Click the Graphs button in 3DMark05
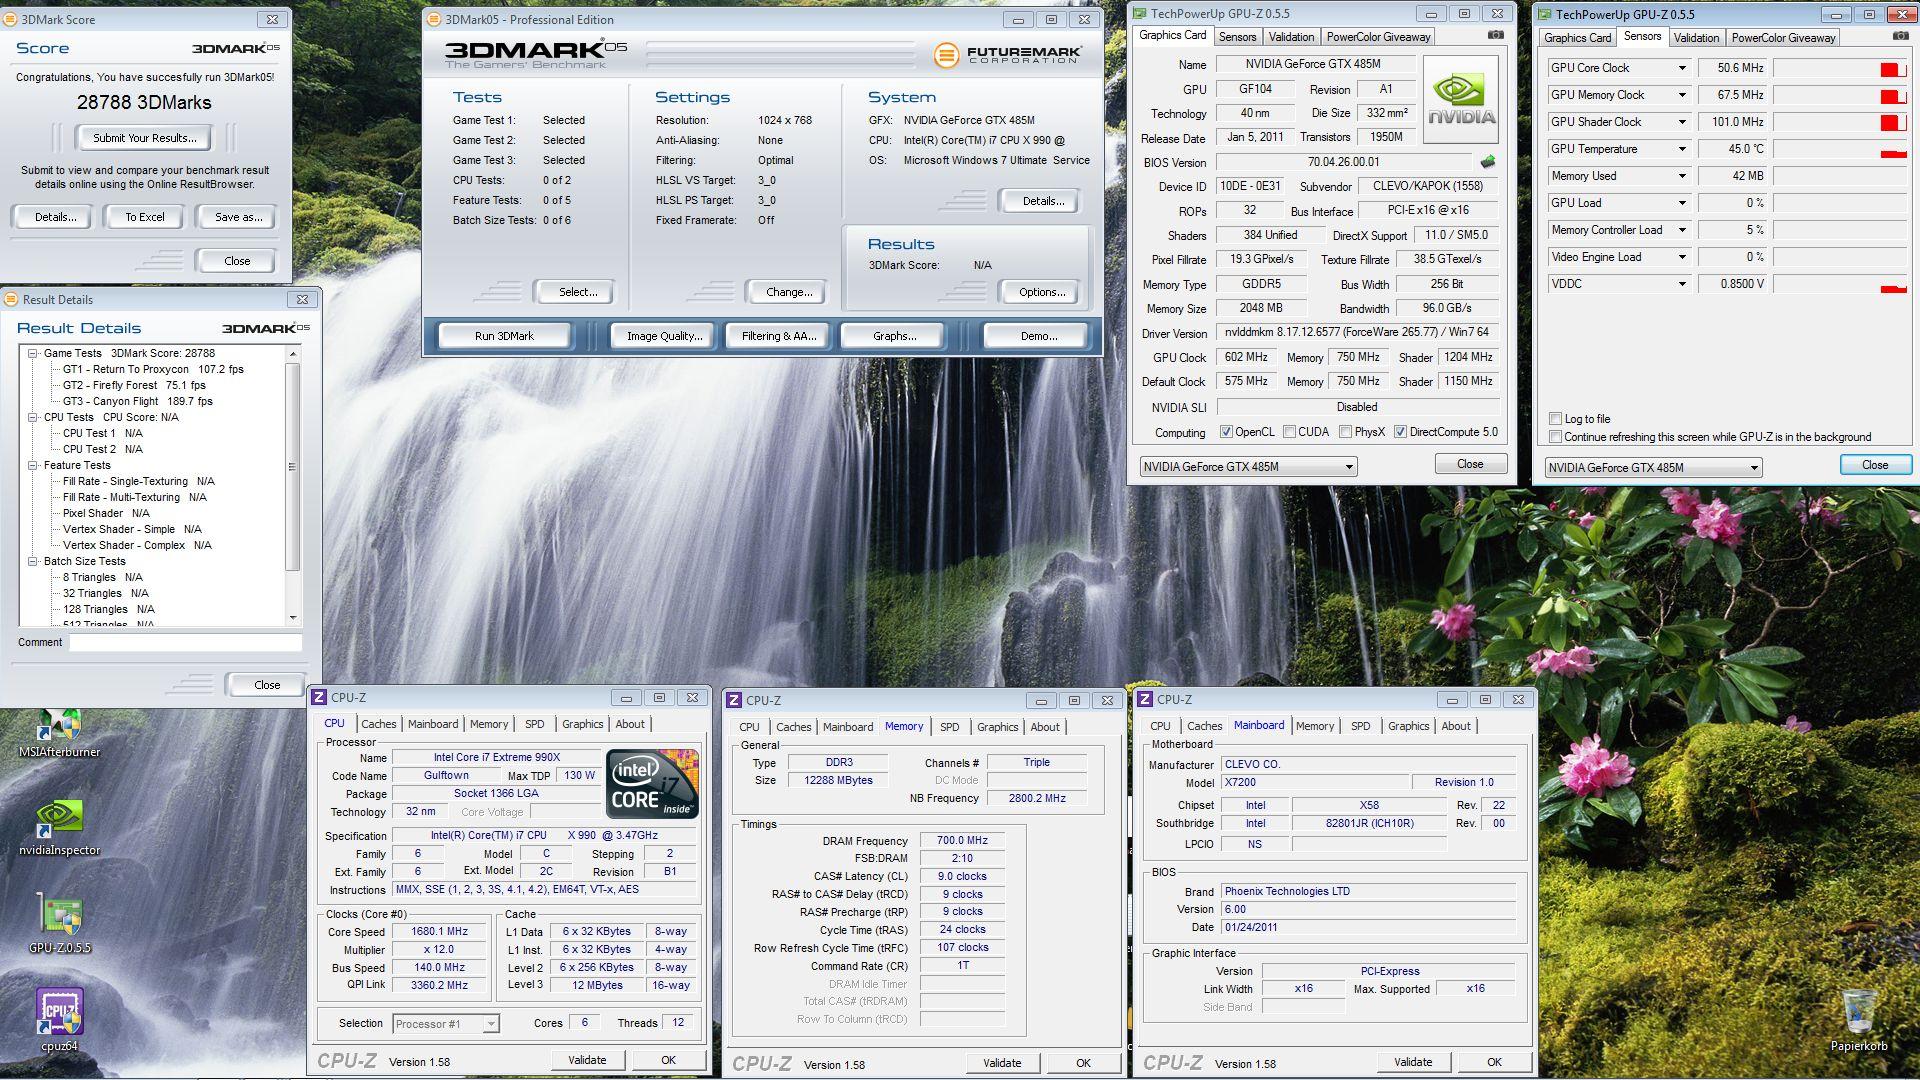 coord(894,336)
